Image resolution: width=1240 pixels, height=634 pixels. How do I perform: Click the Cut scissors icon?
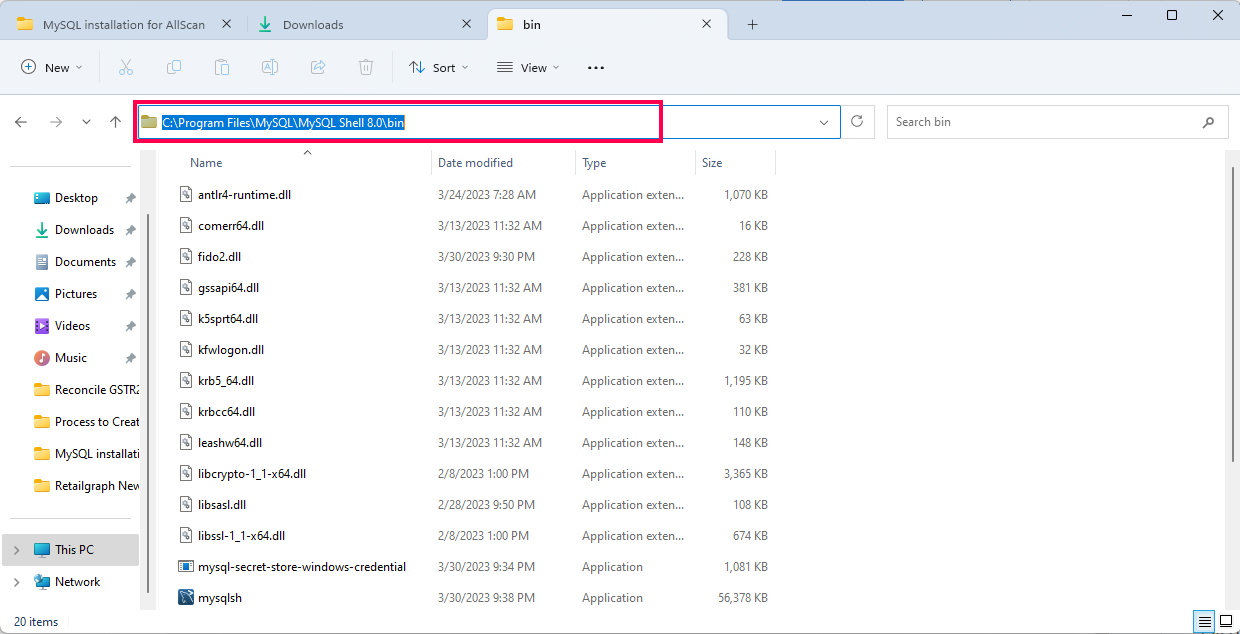[x=126, y=67]
